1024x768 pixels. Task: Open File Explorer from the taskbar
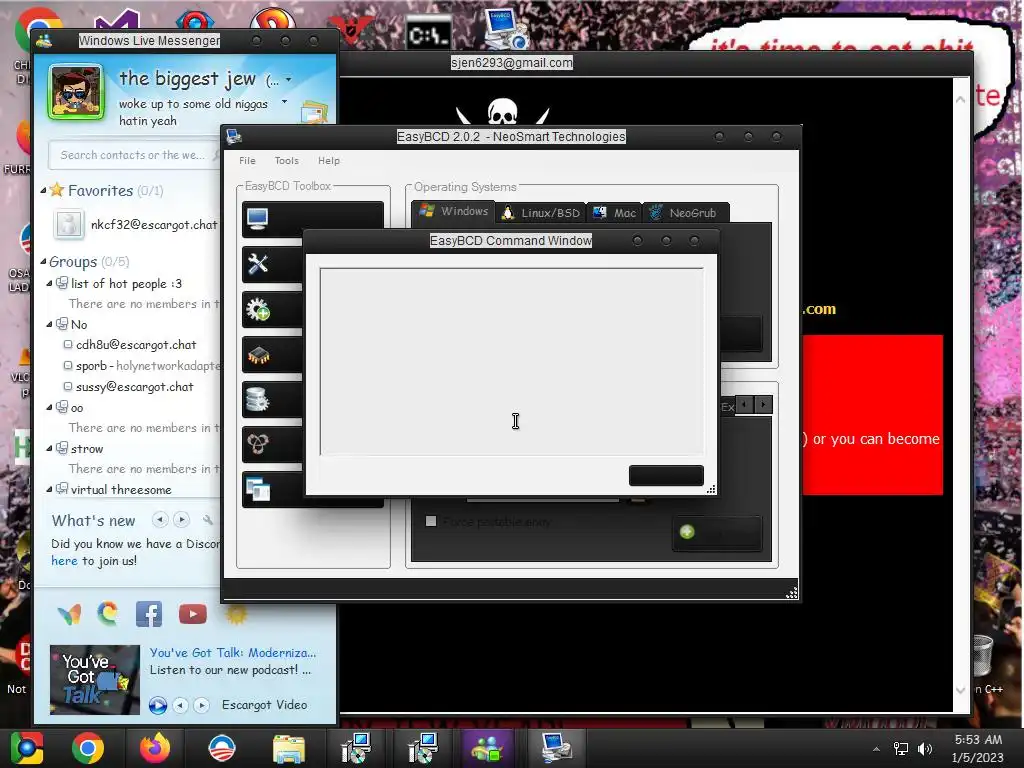[289, 749]
